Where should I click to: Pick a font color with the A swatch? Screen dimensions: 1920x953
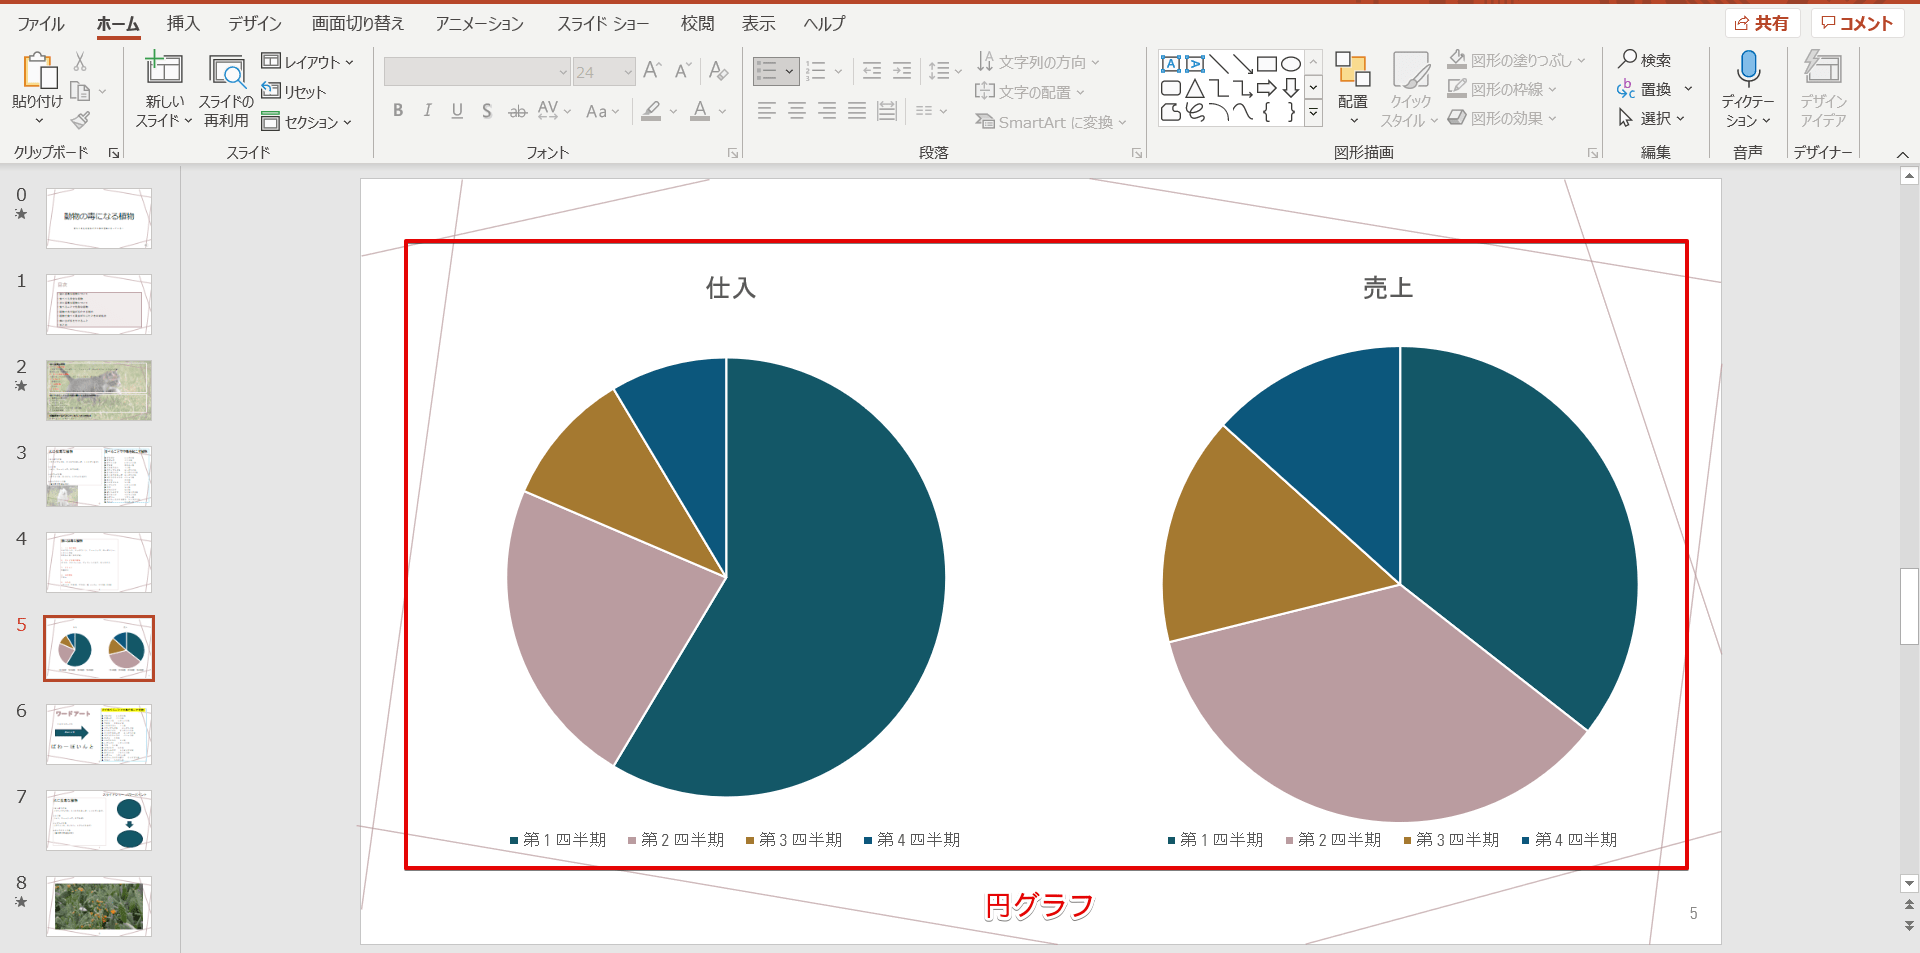[x=701, y=111]
